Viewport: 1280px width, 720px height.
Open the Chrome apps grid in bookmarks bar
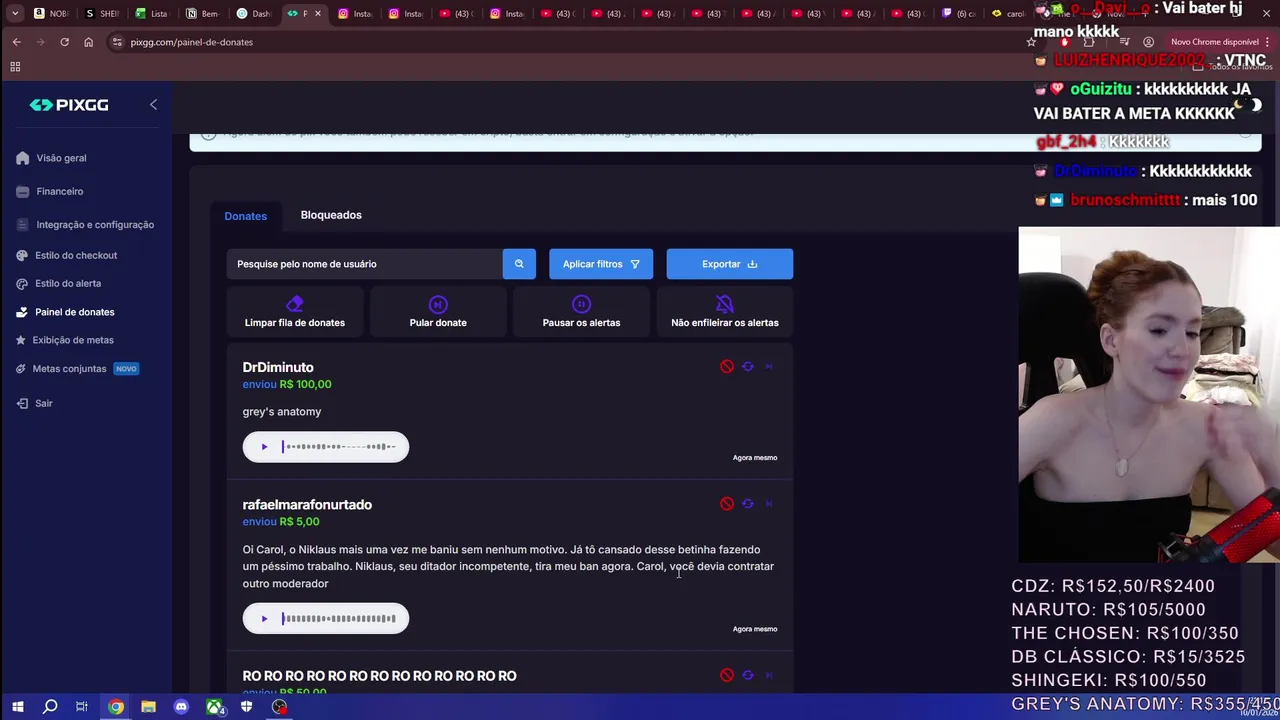coord(15,67)
